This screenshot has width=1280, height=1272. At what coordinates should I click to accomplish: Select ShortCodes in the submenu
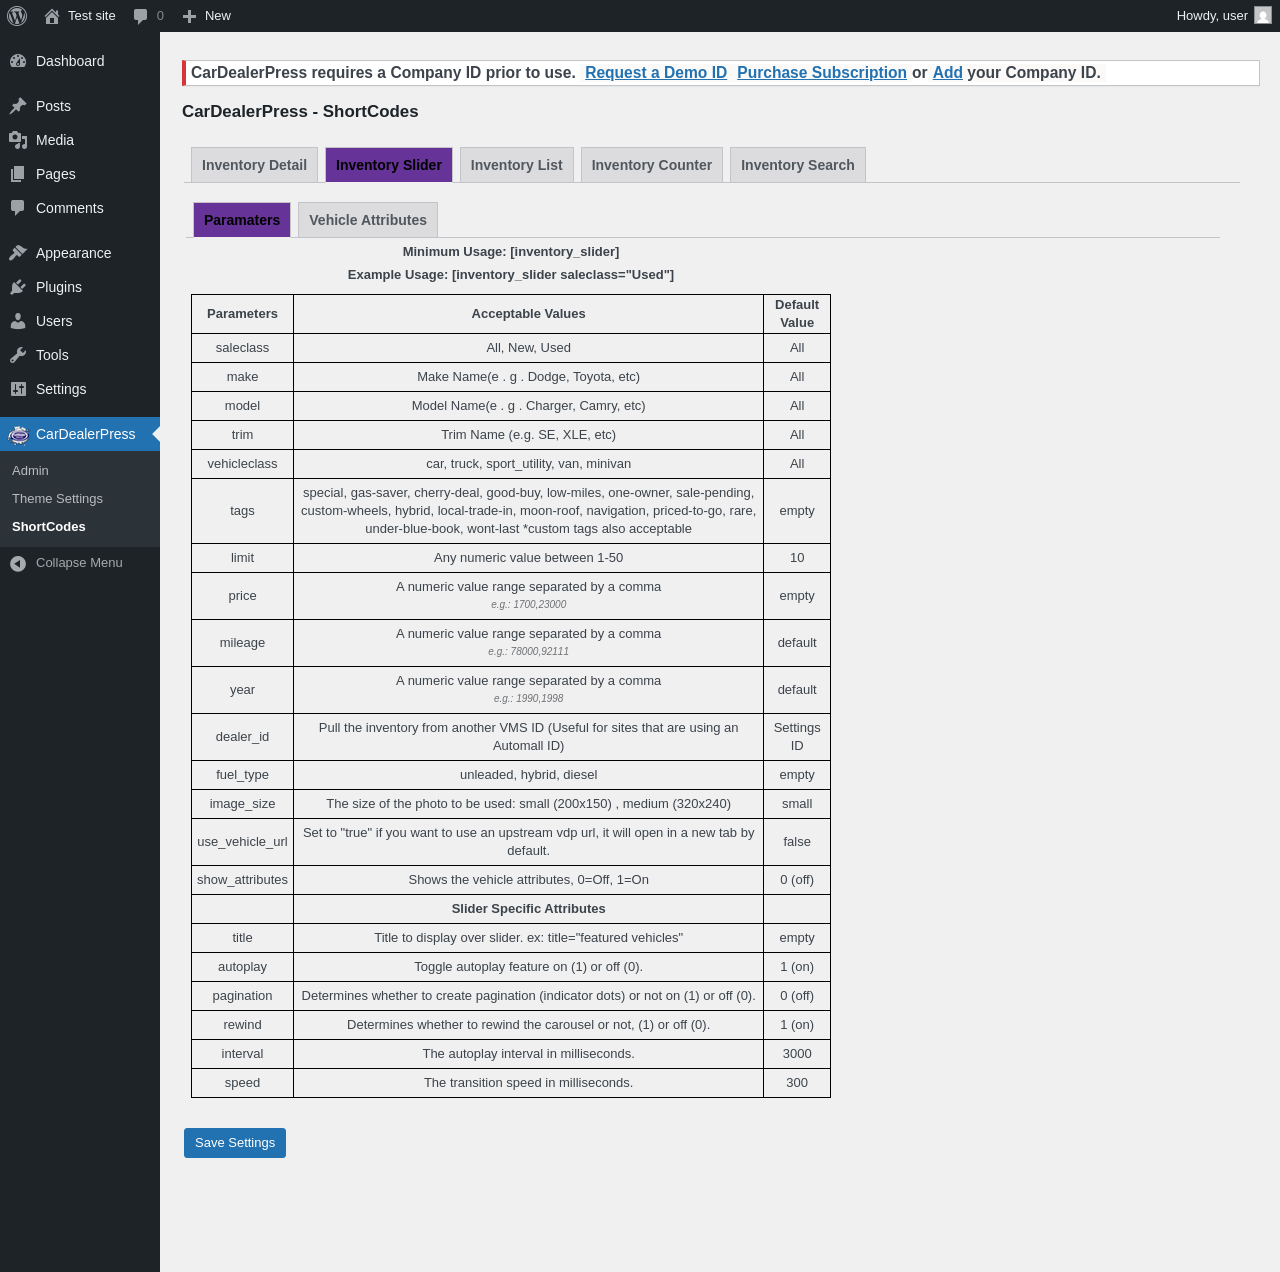49,527
